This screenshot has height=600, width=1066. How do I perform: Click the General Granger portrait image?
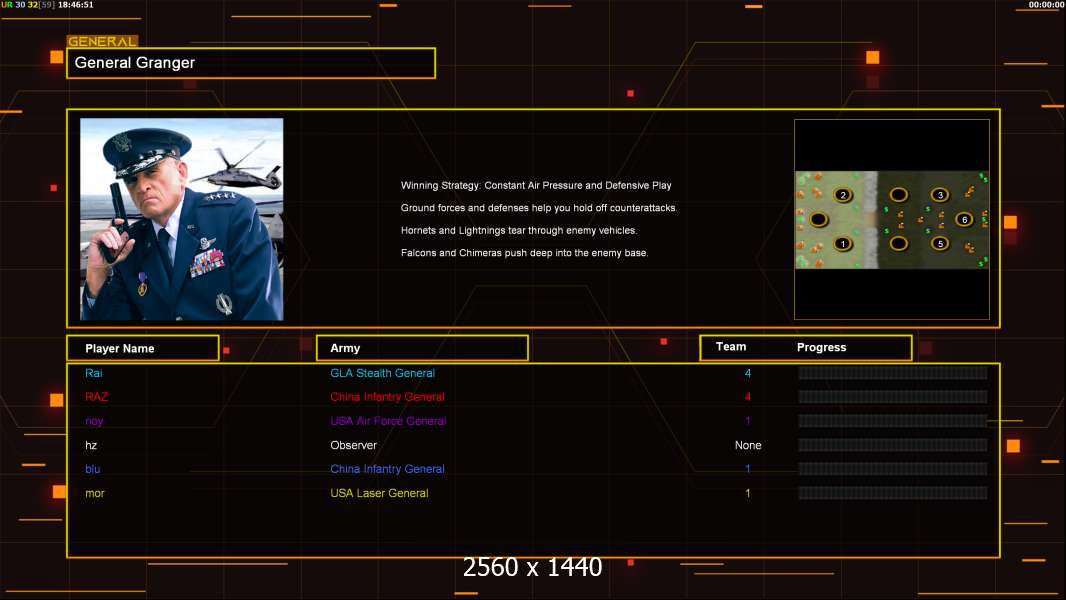[182, 219]
